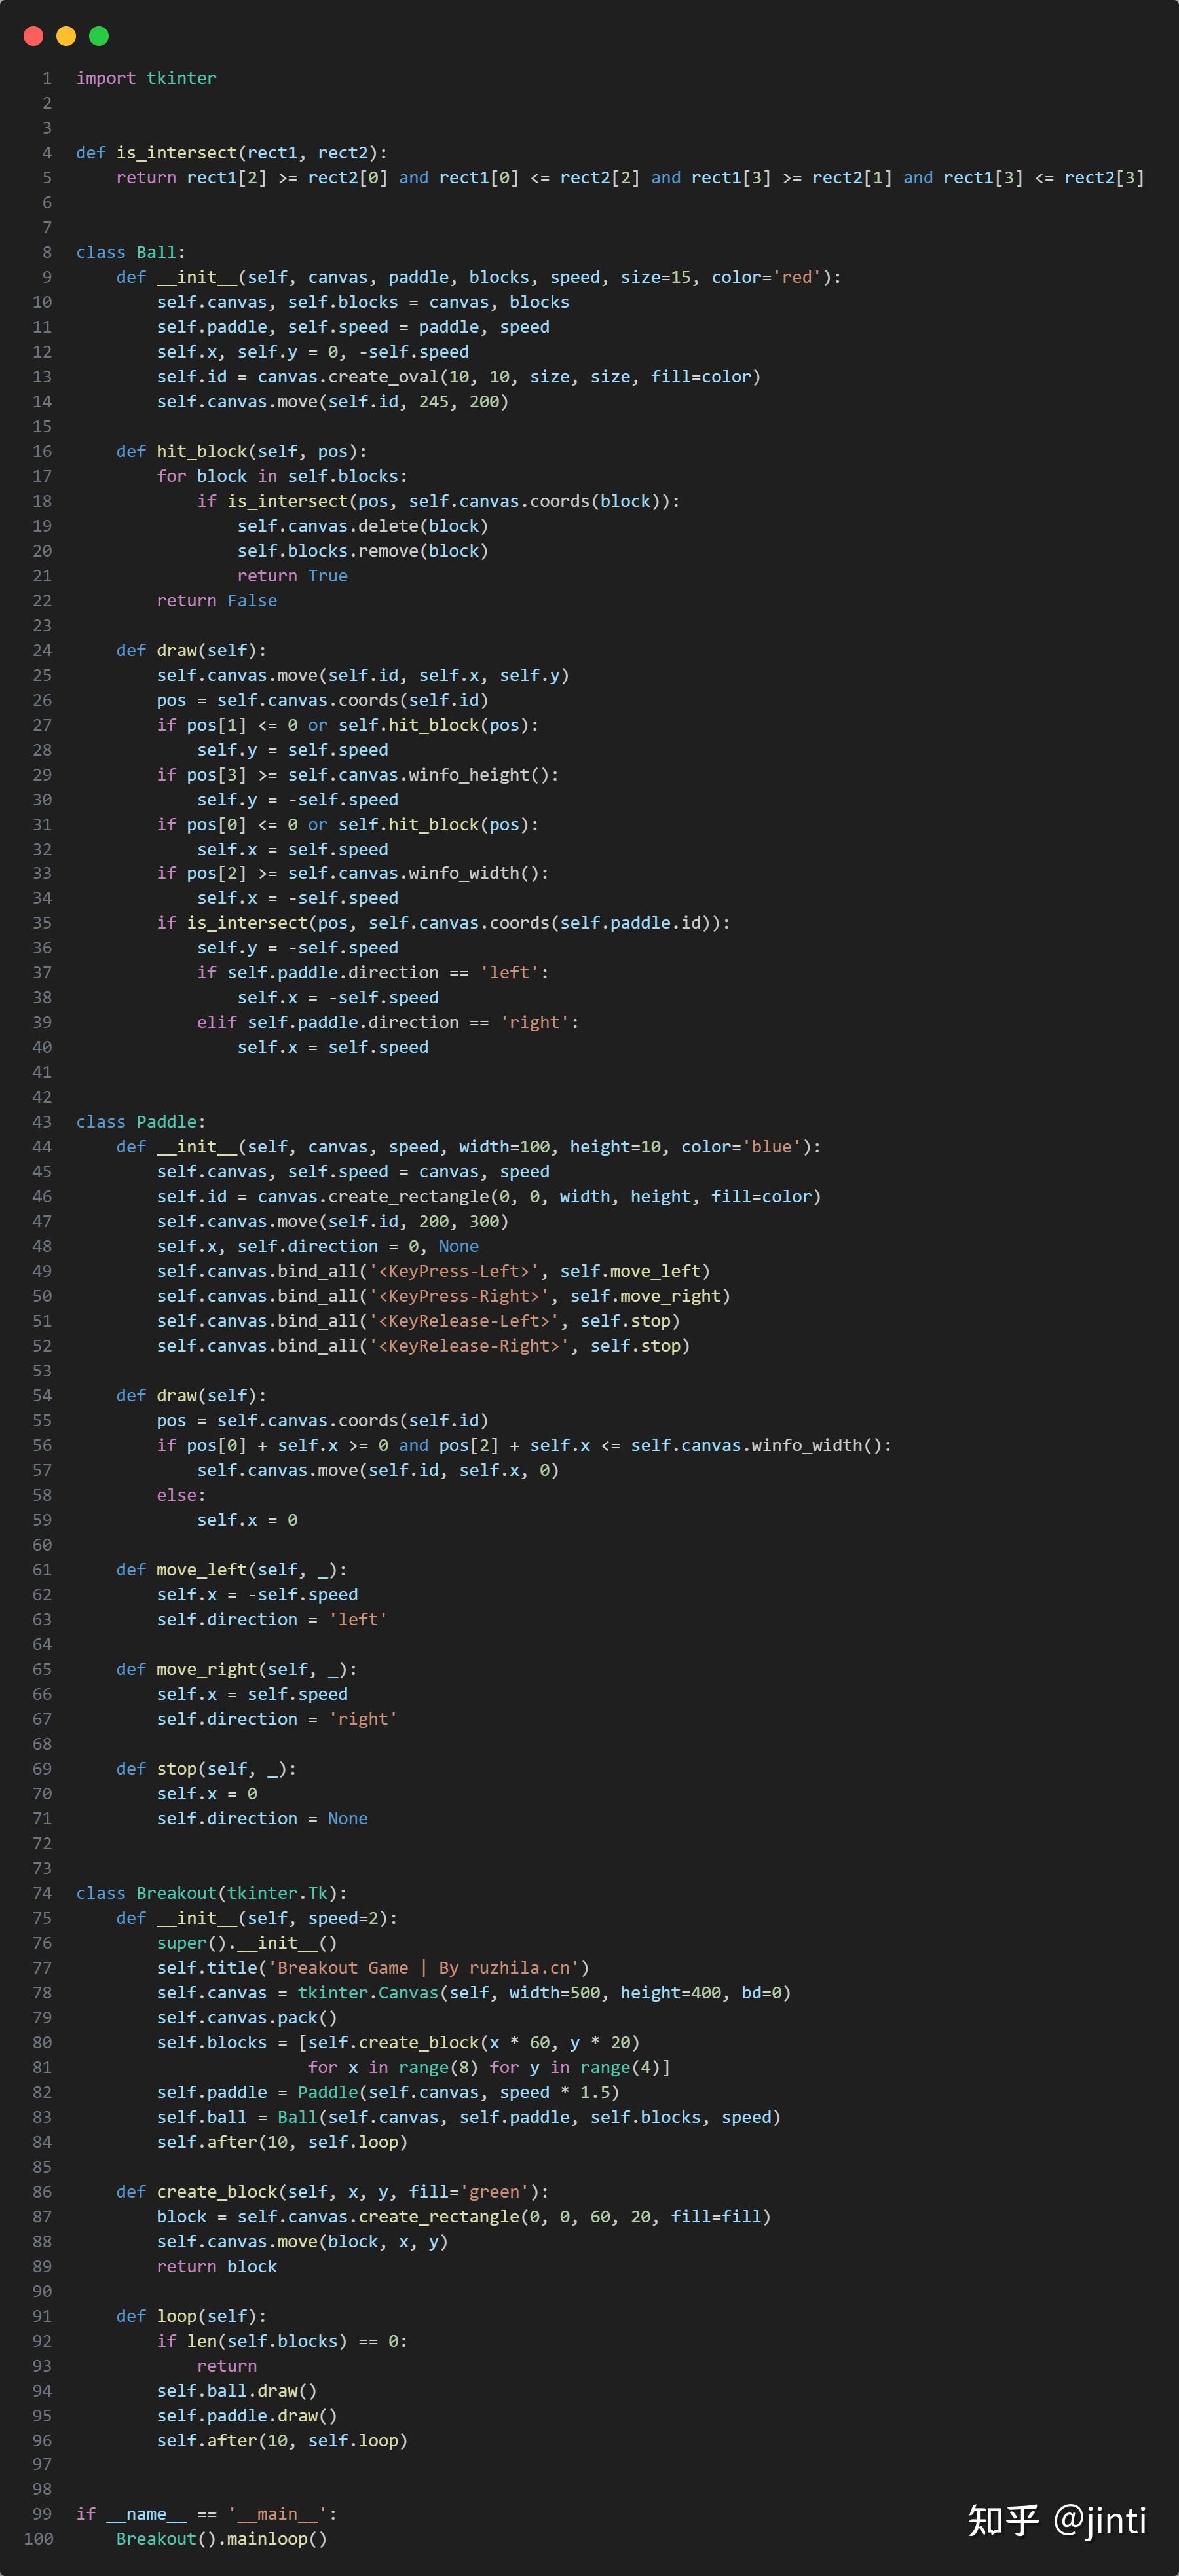Click 'def create_block(self, x, y, fill='green'):' definition

[333, 2192]
